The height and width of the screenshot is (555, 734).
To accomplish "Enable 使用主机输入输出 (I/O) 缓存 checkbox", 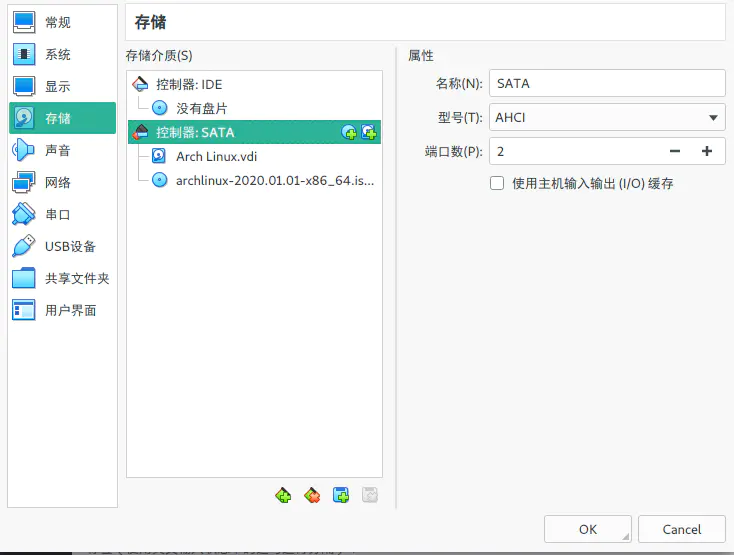I will [497, 183].
